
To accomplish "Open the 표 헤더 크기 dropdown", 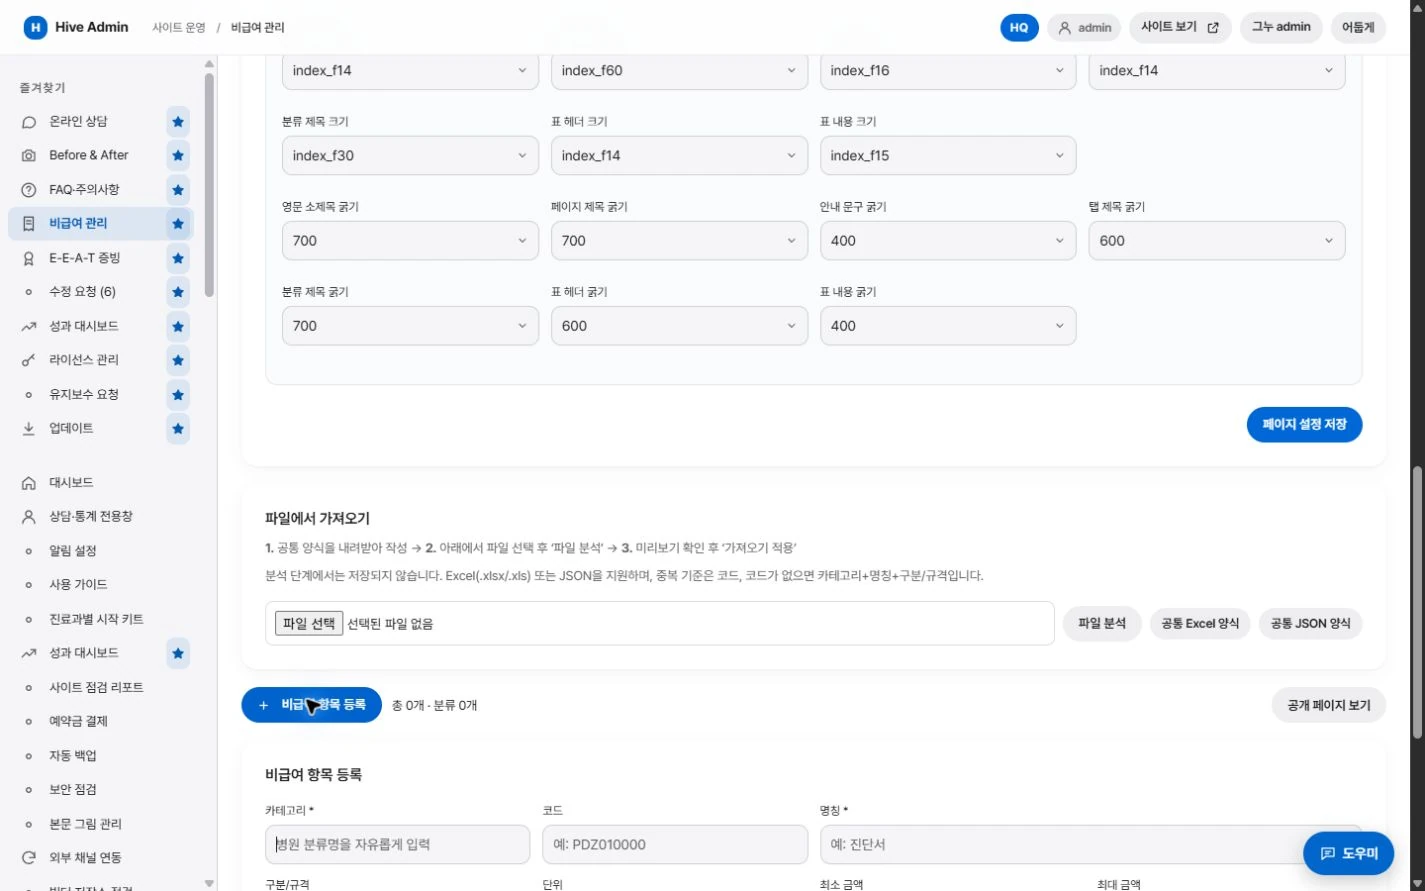I will 679,156.
